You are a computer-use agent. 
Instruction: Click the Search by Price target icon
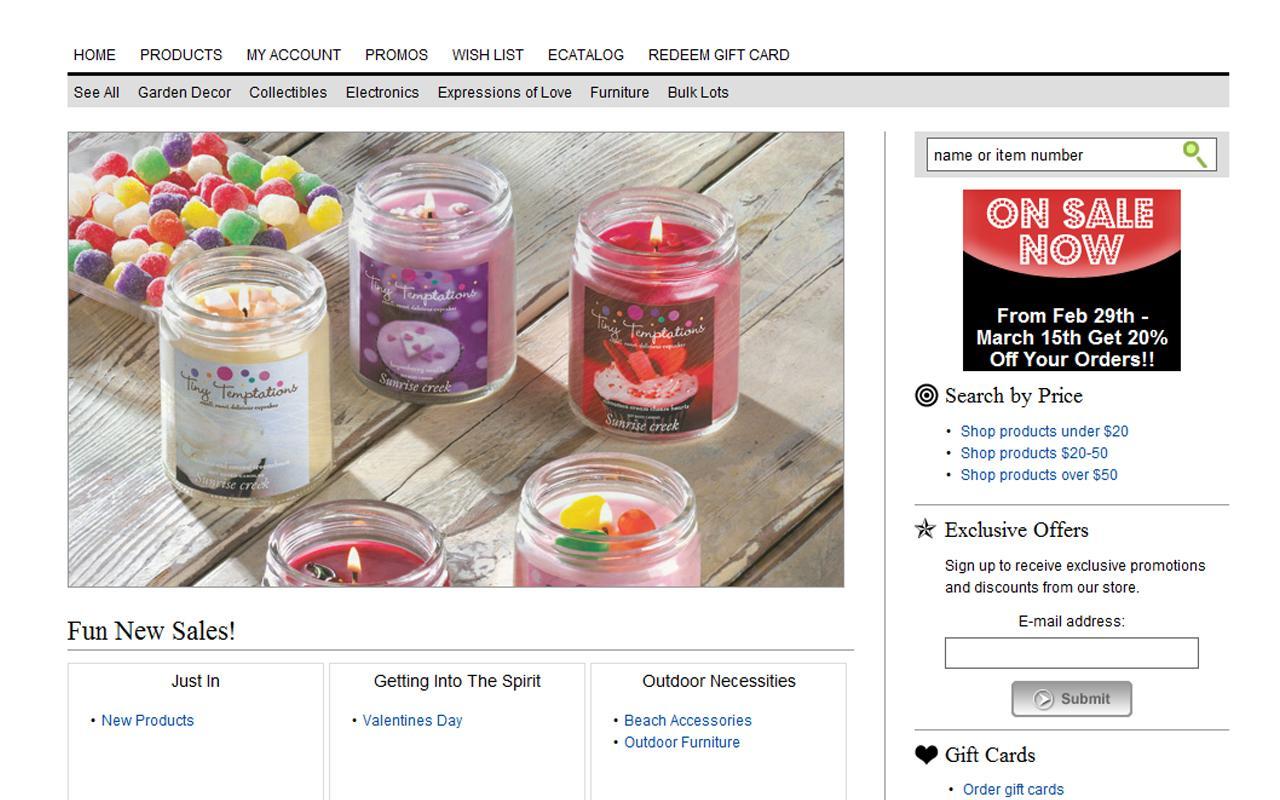pos(926,395)
